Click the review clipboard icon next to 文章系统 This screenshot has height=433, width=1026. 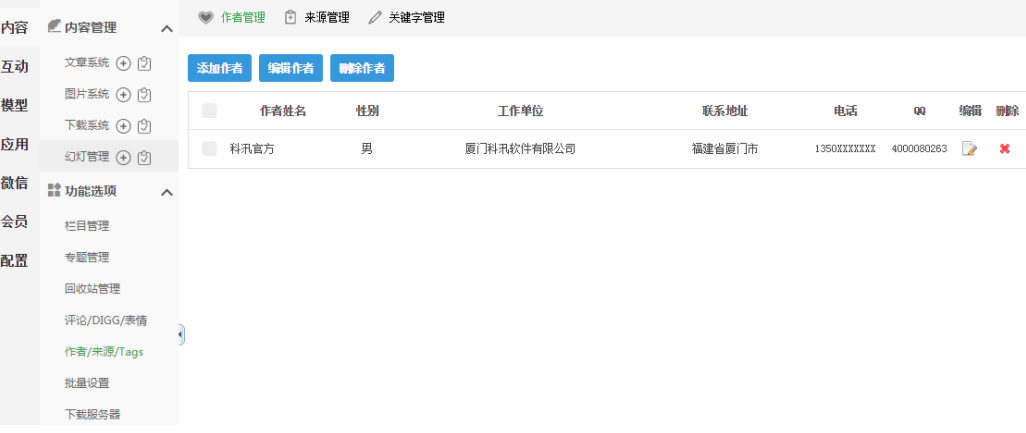(144, 63)
